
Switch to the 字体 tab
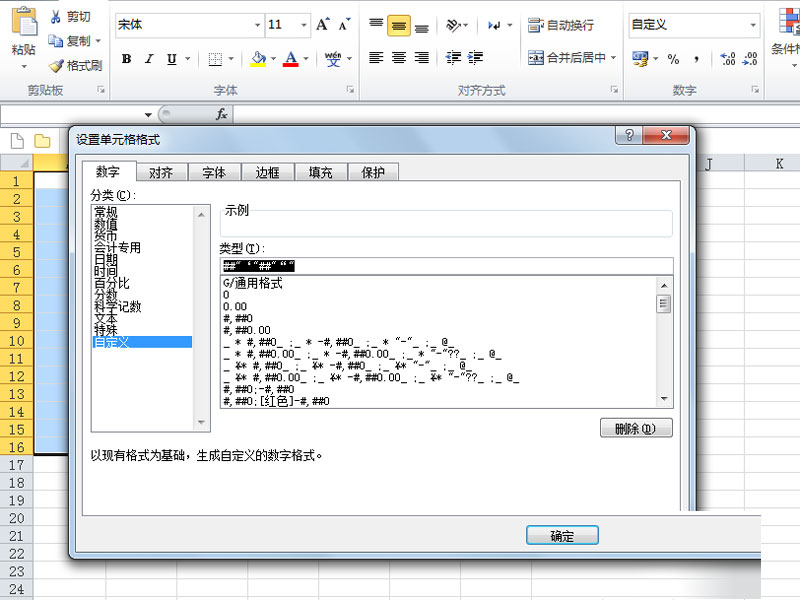[214, 173]
